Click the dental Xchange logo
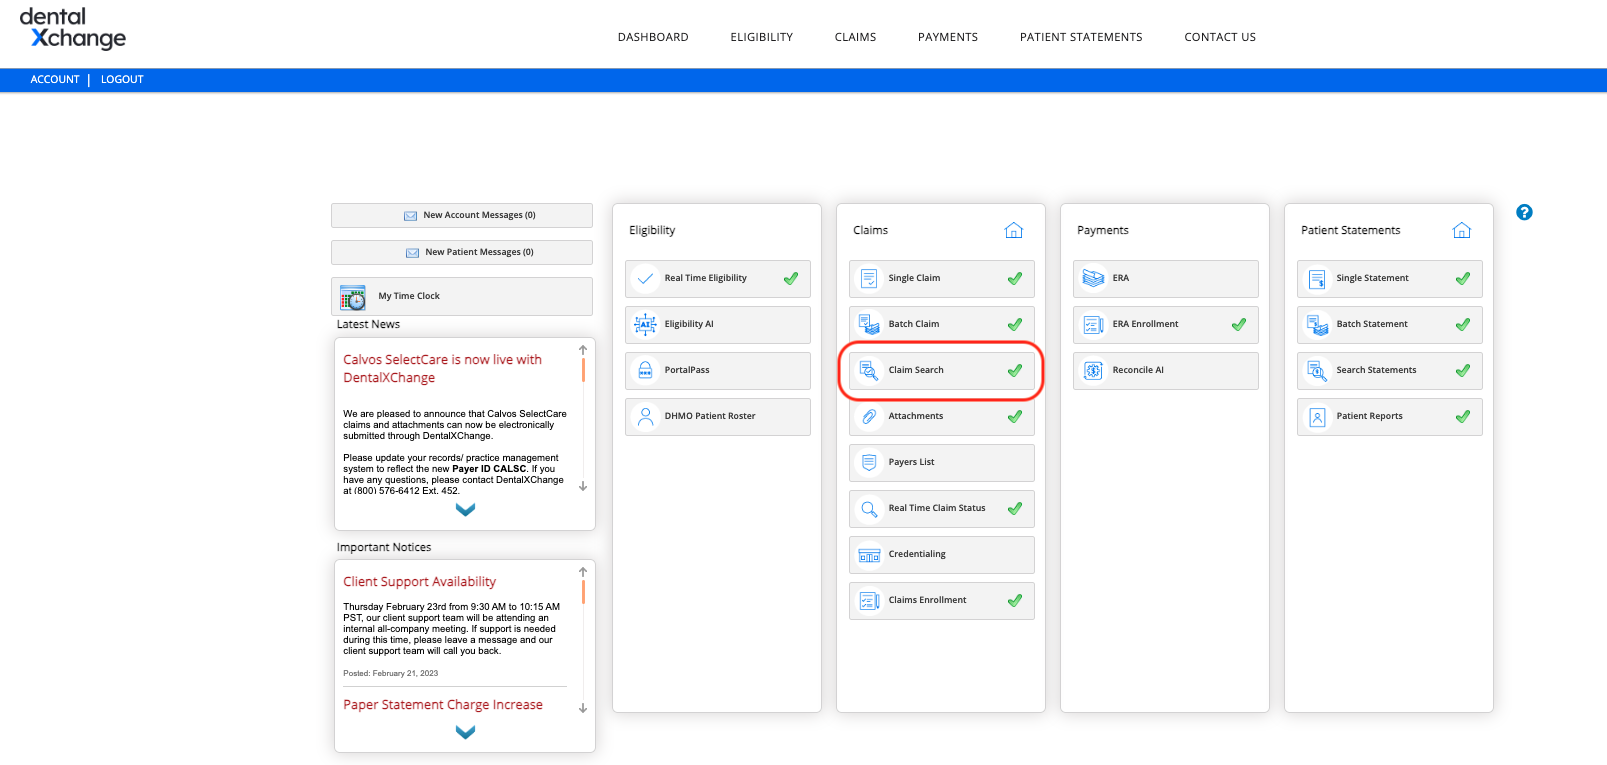Viewport: 1607px width, 765px height. [73, 29]
